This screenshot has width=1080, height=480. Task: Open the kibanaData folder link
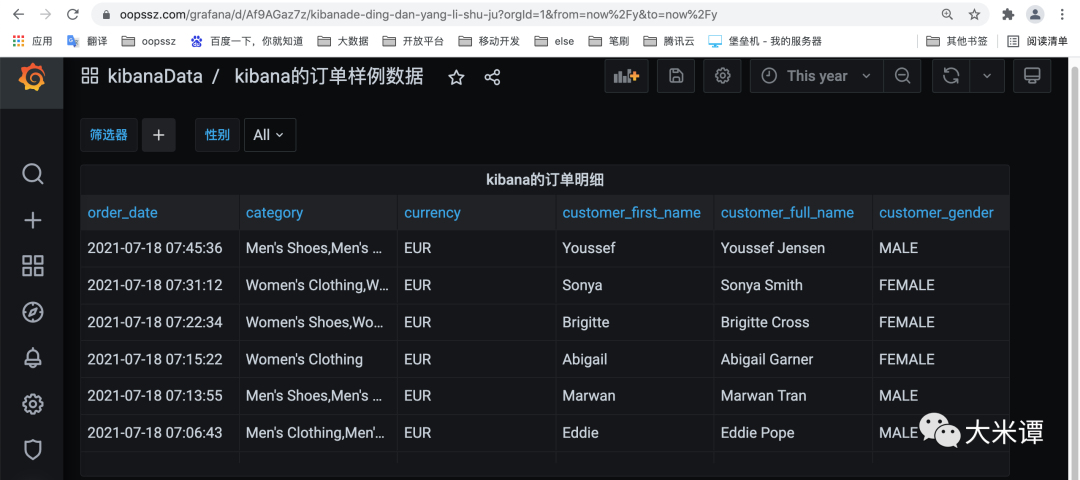pos(154,76)
